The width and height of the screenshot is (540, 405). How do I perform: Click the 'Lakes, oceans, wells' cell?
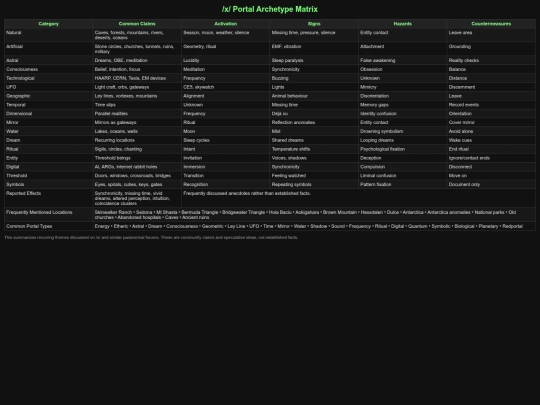pyautogui.click(x=137, y=132)
